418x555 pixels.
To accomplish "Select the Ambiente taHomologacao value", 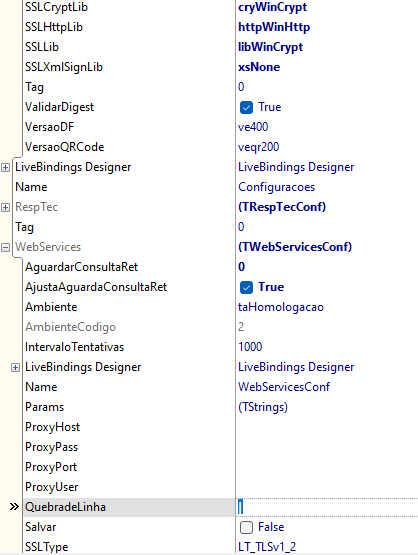I will coord(281,307).
